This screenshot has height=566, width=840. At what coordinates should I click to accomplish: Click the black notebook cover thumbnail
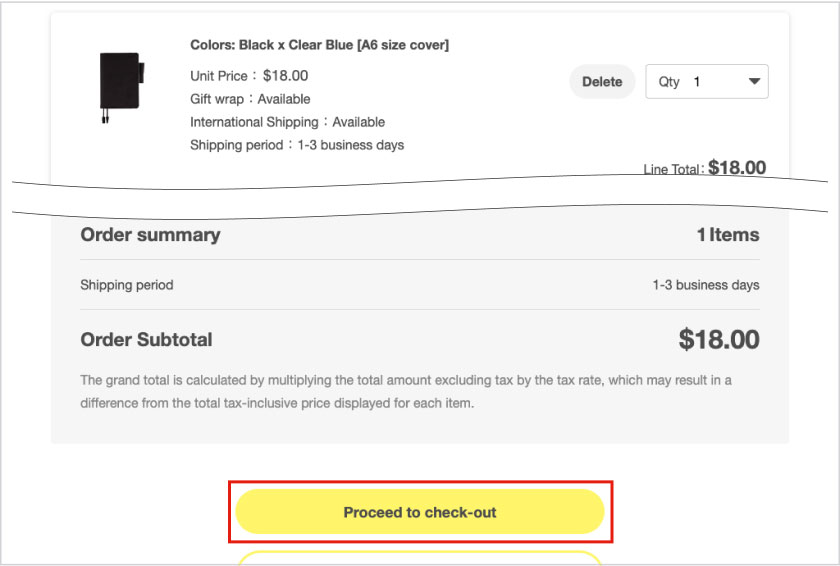click(x=120, y=87)
